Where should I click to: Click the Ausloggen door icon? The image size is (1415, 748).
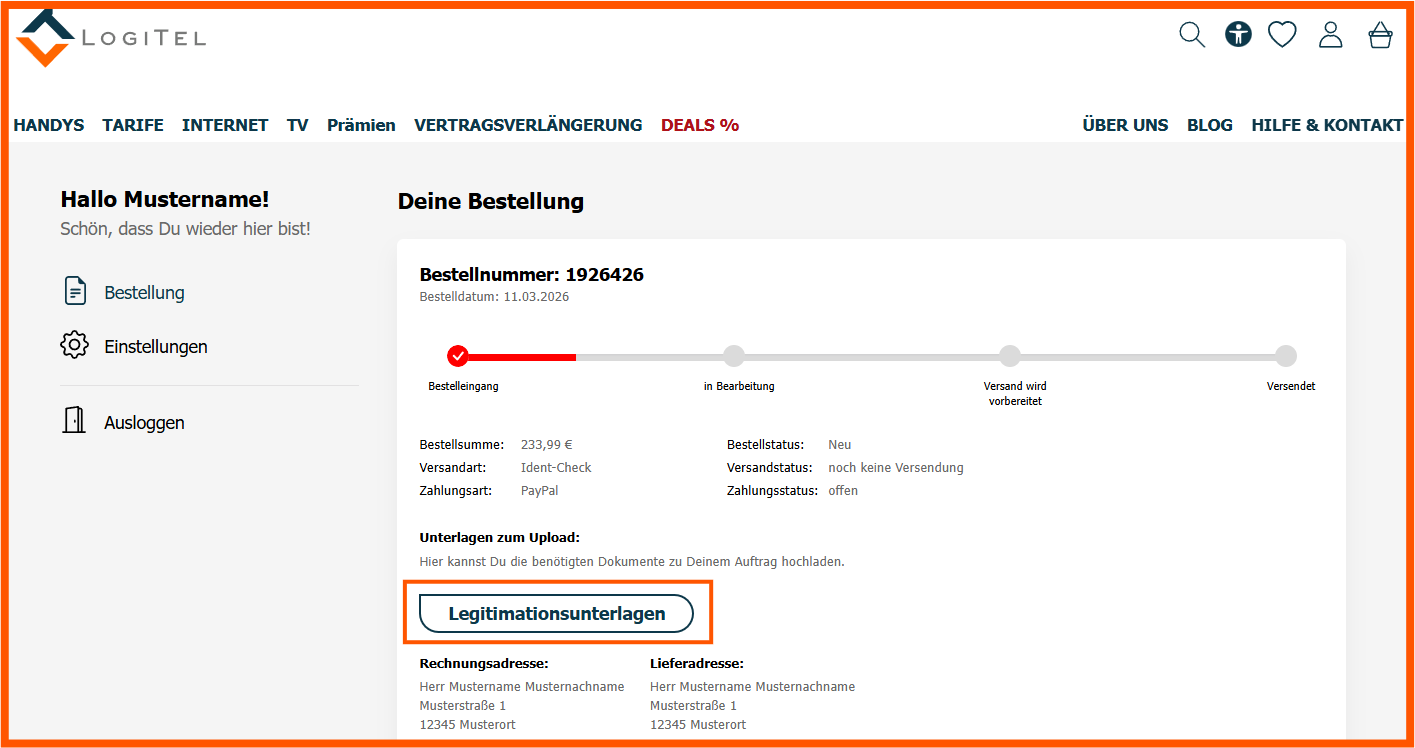tap(74, 421)
